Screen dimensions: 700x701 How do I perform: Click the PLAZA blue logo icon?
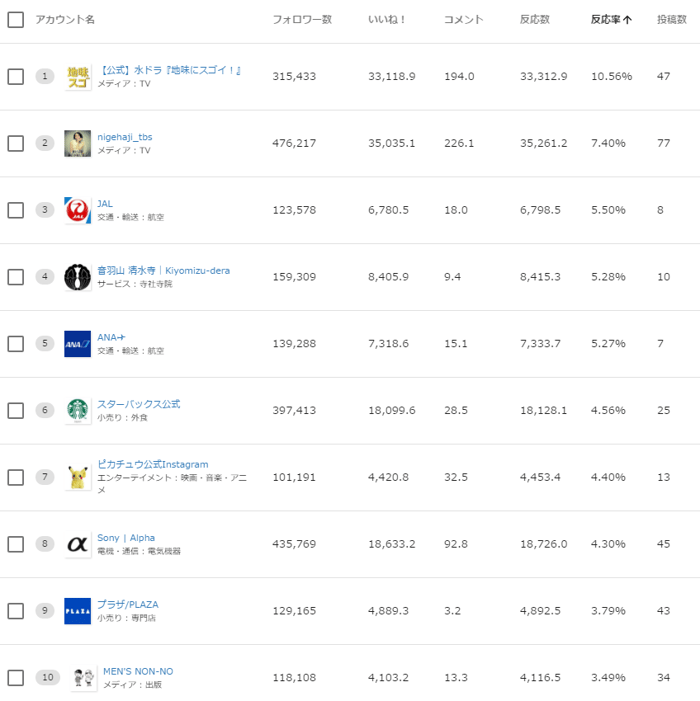click(78, 611)
